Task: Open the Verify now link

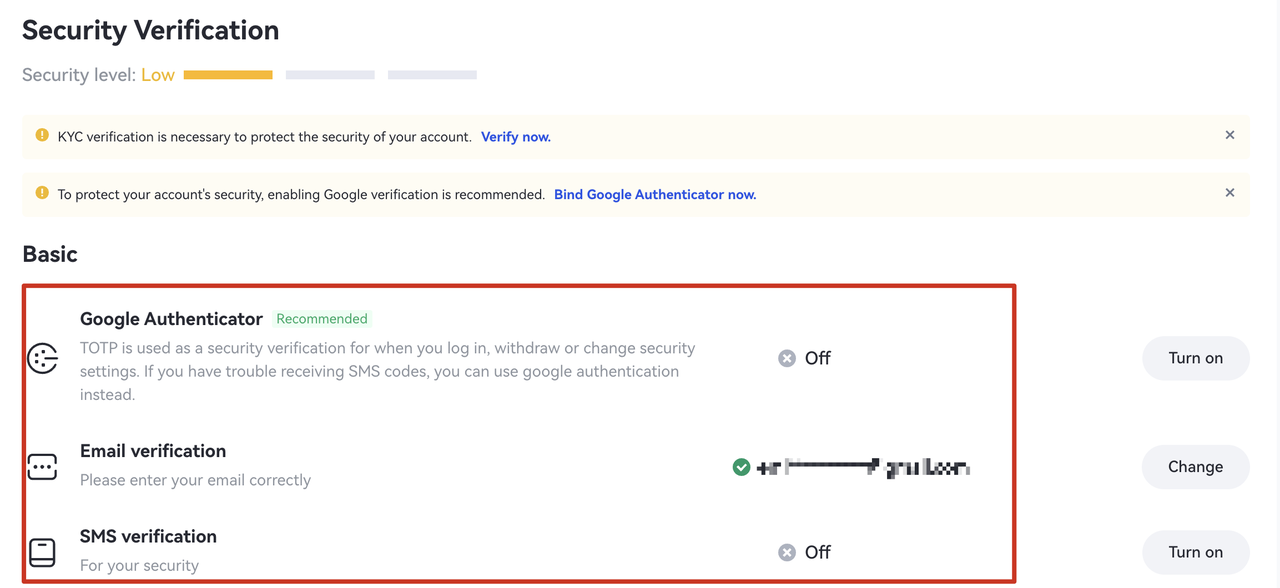Action: click(x=515, y=137)
